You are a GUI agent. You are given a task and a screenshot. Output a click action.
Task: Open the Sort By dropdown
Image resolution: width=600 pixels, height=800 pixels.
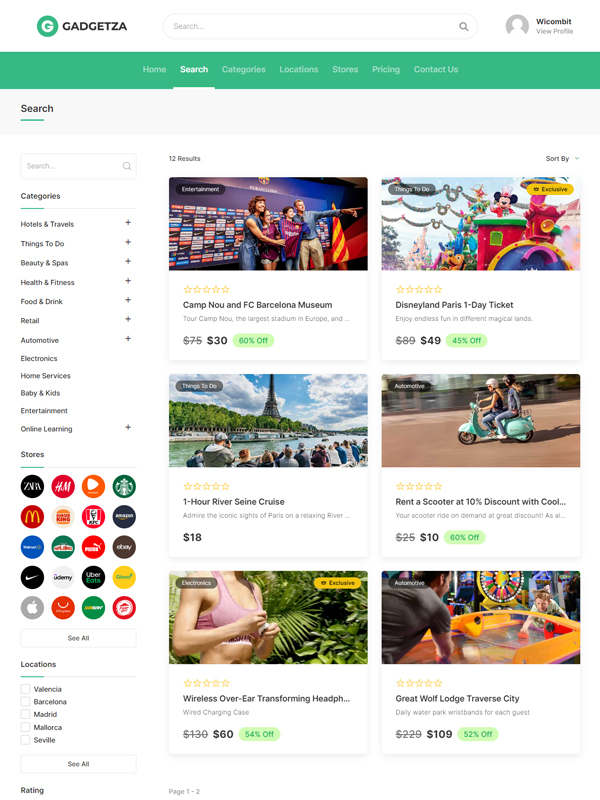click(x=562, y=159)
